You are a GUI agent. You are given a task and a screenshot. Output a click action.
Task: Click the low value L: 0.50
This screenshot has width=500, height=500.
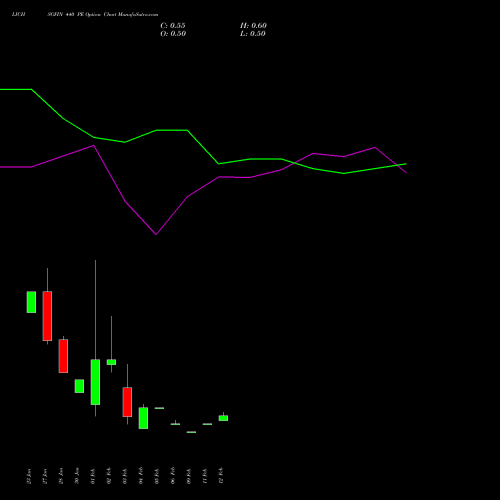(253, 34)
